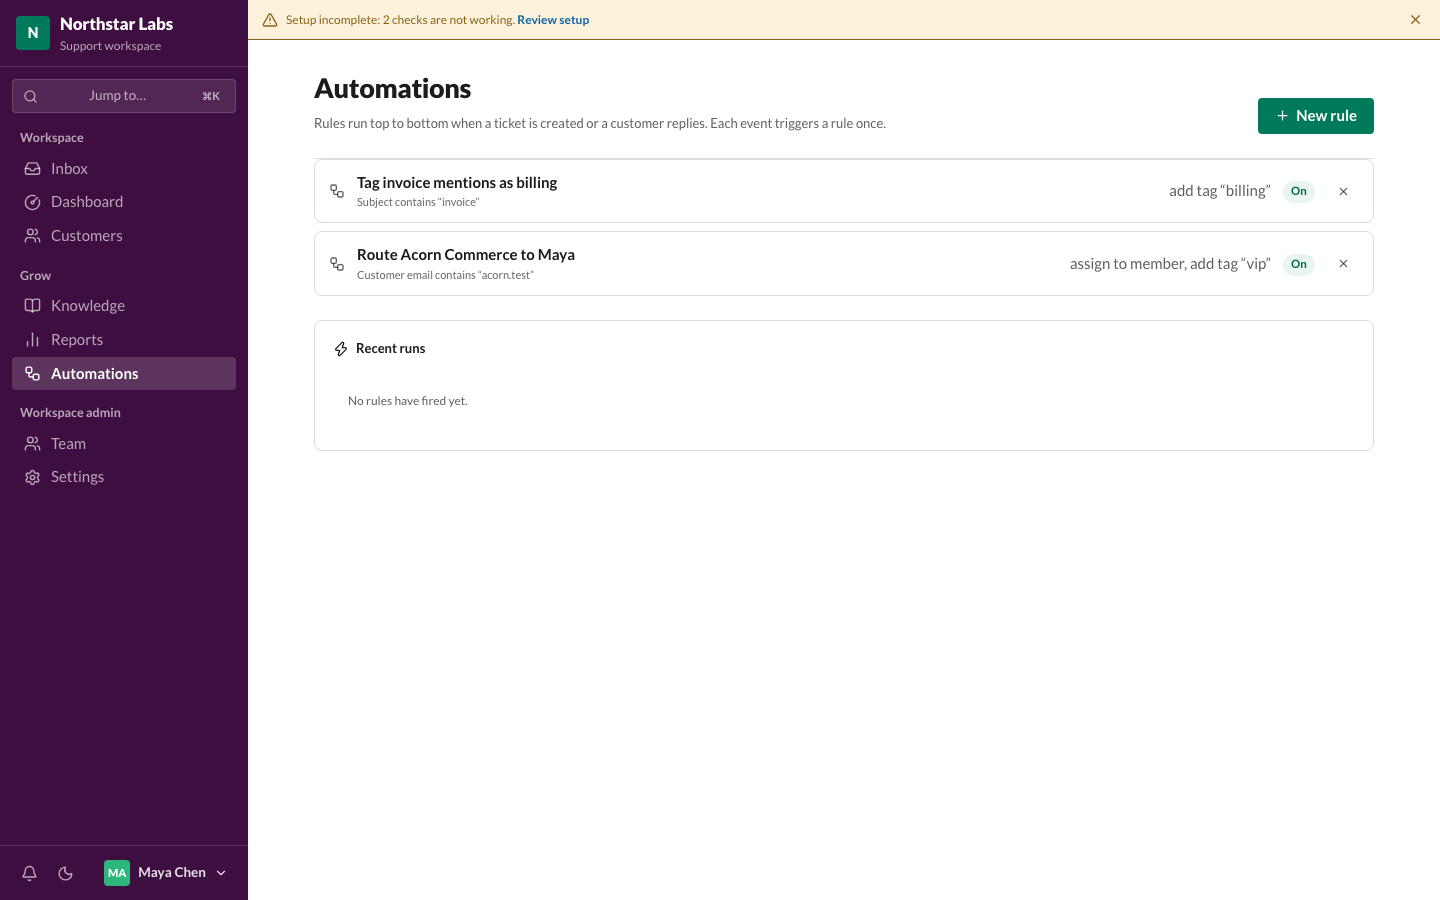
Task: Toggle the On status for the billing rule
Action: click(1299, 191)
